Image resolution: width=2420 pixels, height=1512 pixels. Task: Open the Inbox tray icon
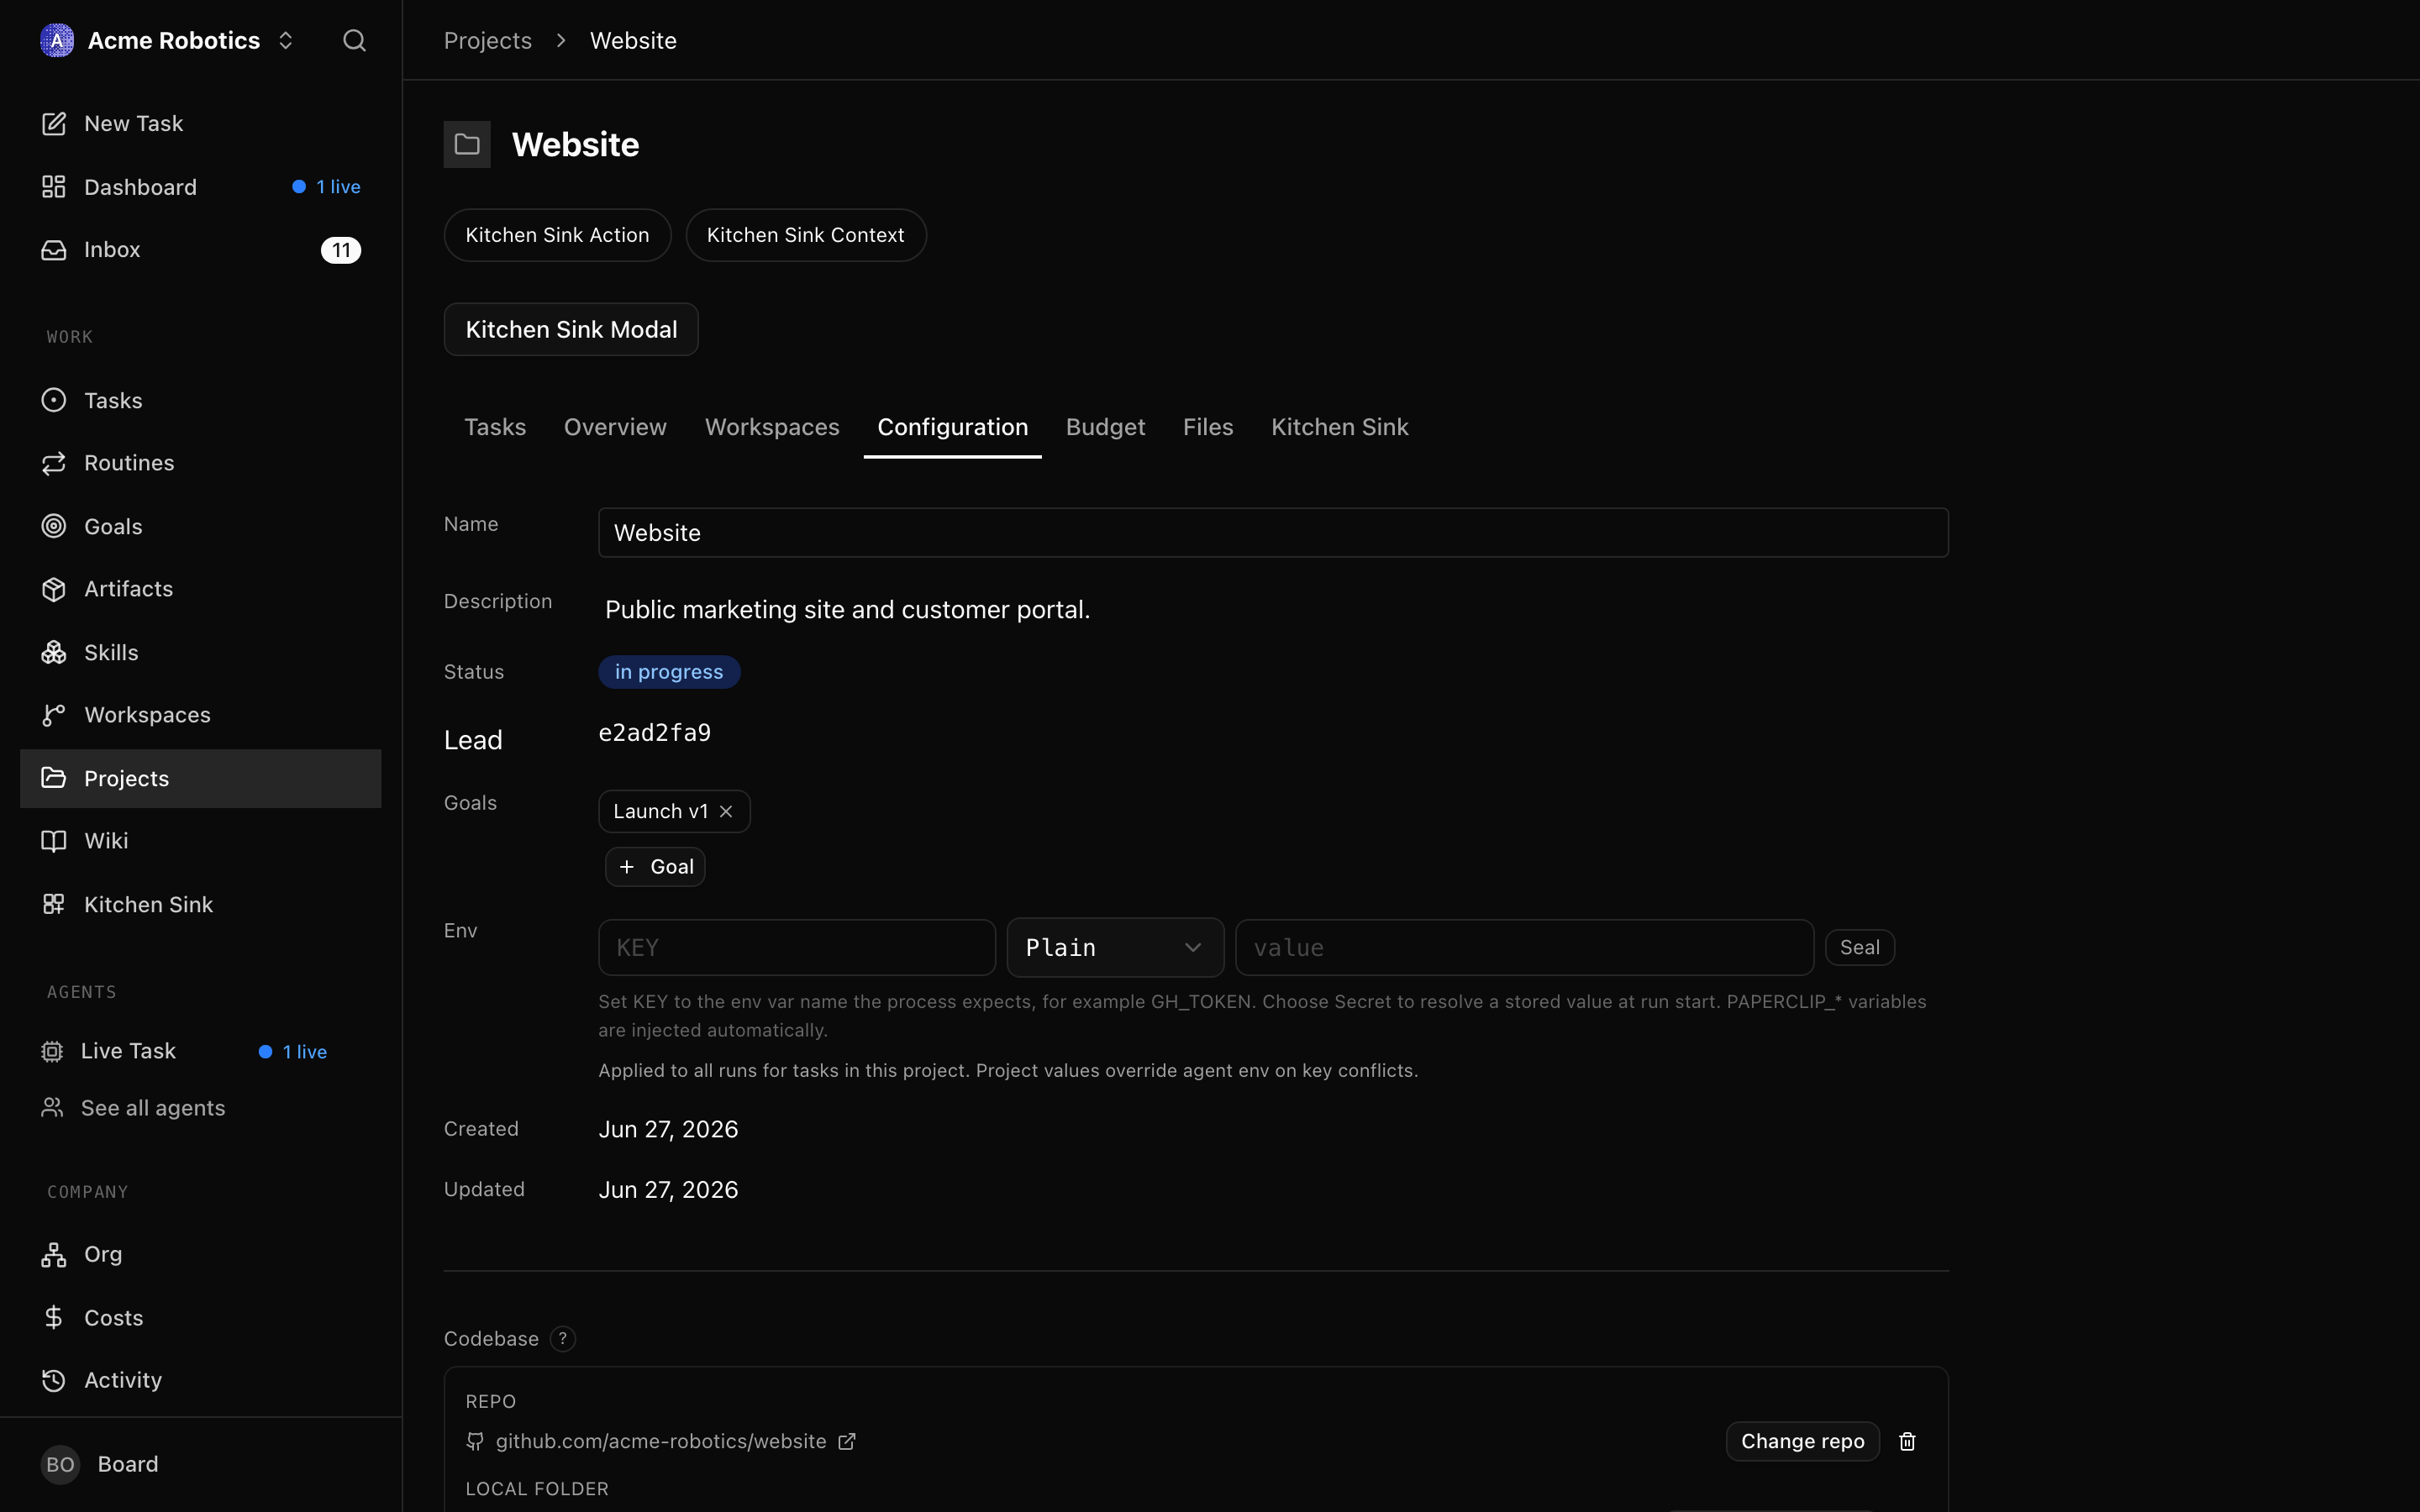point(54,249)
